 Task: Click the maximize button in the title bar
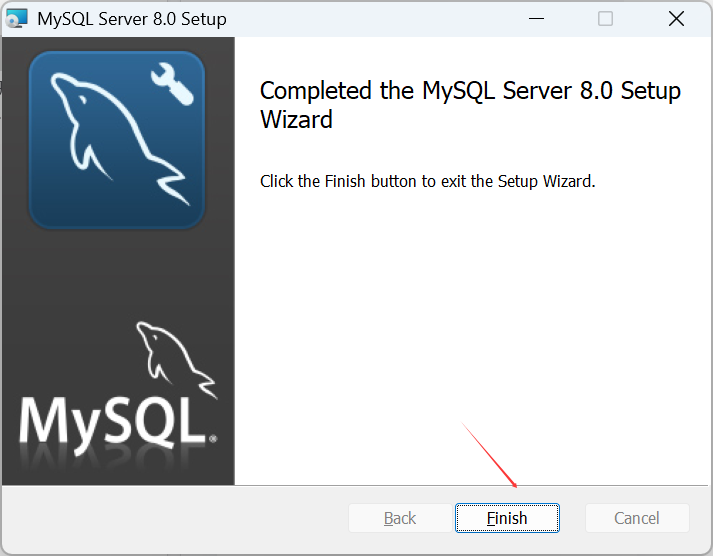[x=605, y=19]
